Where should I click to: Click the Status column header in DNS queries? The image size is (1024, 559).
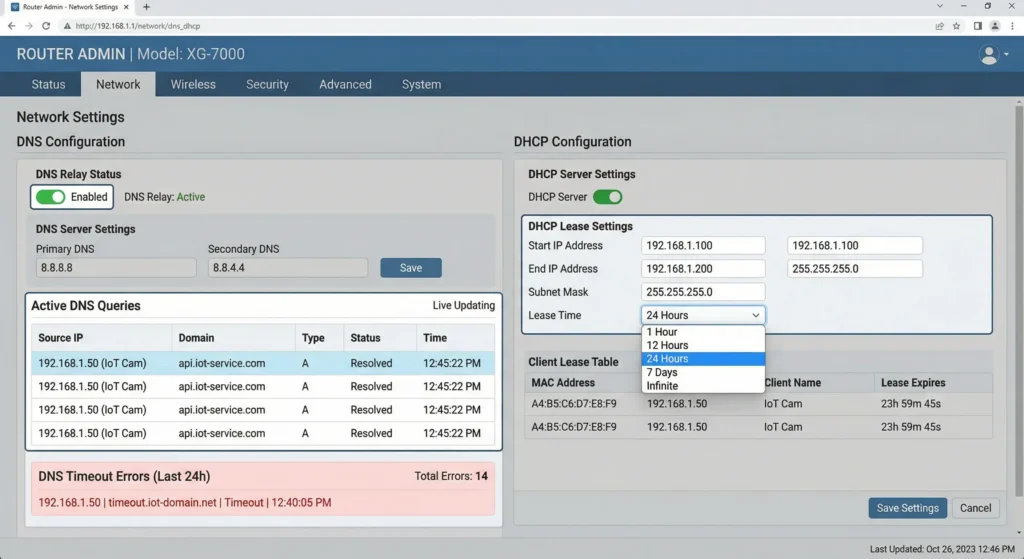coord(379,338)
